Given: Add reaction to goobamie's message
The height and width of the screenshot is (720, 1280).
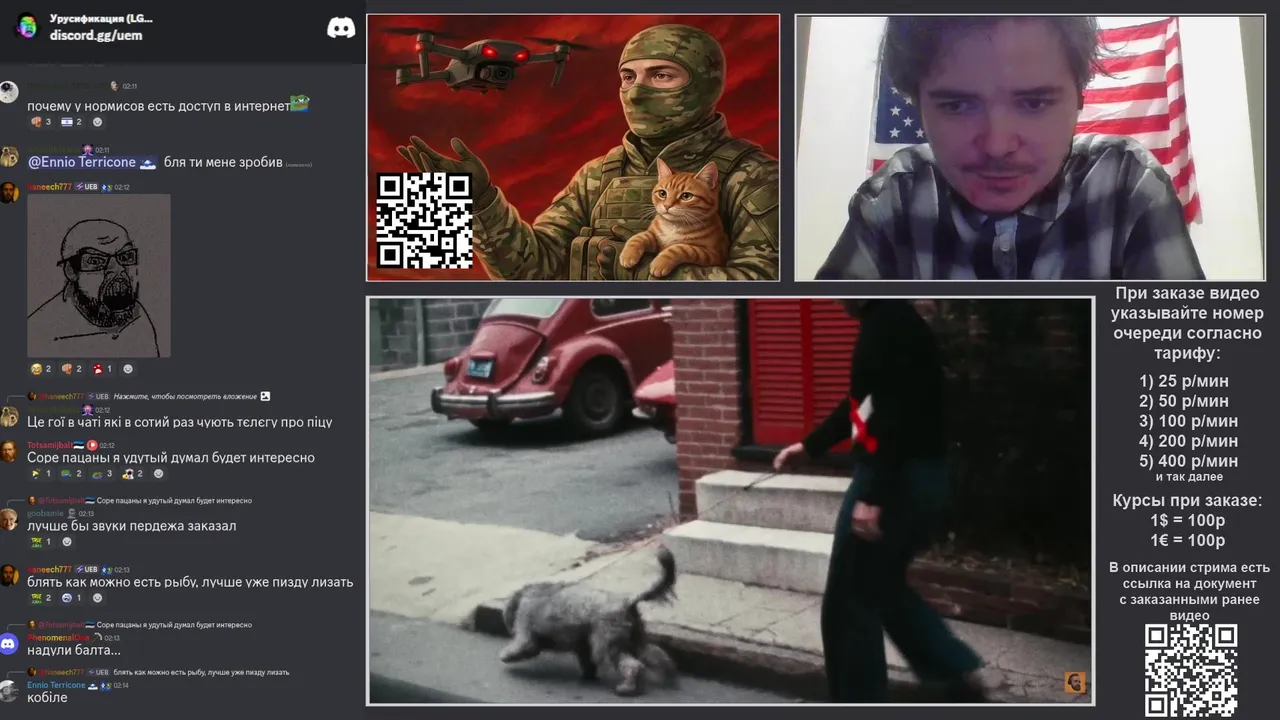Looking at the screenshot, I should (67, 542).
